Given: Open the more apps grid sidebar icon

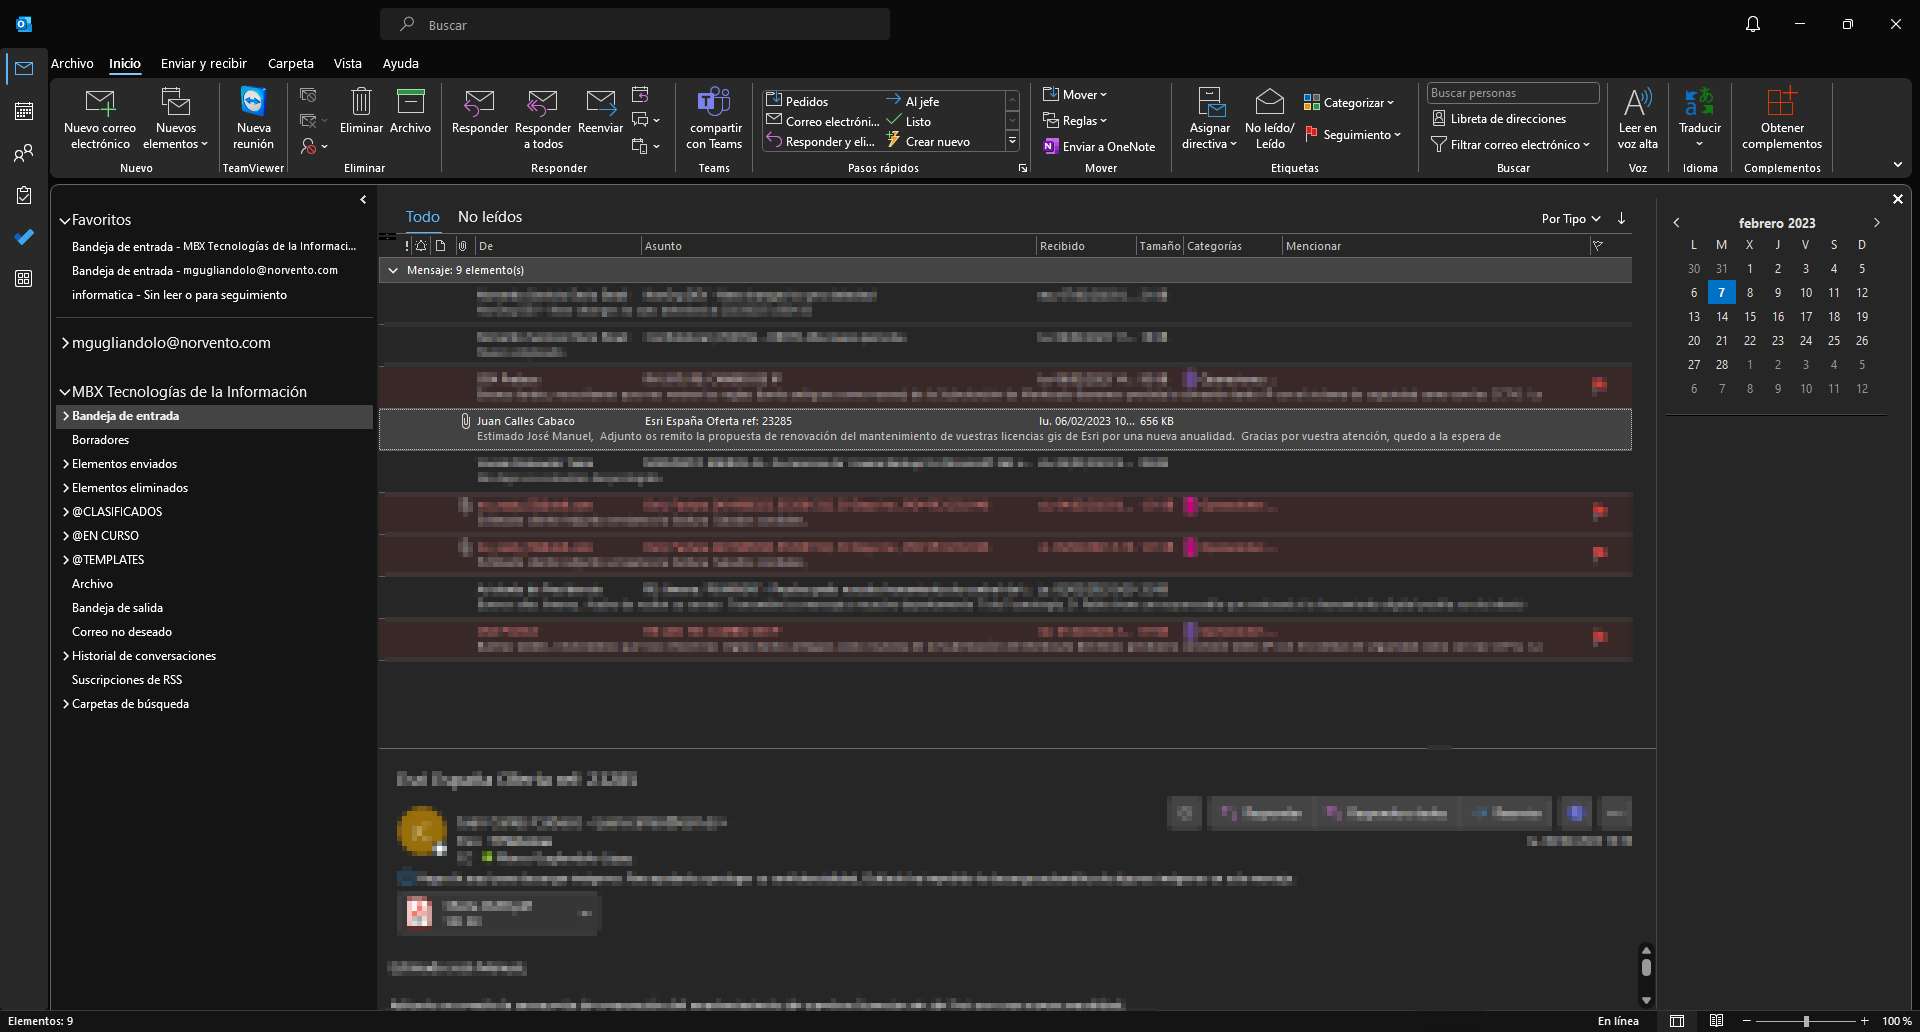Looking at the screenshot, I should tap(24, 279).
